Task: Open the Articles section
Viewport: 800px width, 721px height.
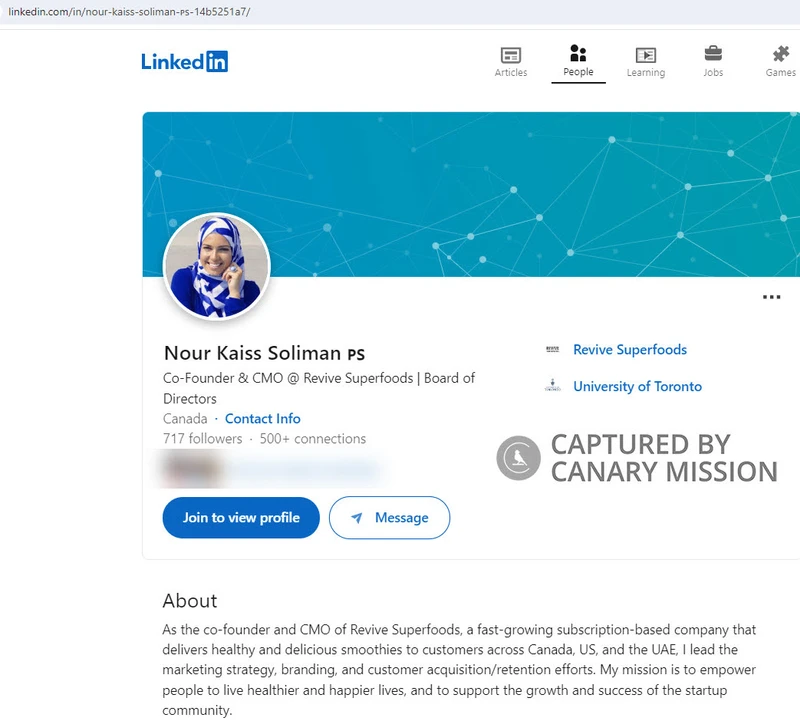Action: 511,62
